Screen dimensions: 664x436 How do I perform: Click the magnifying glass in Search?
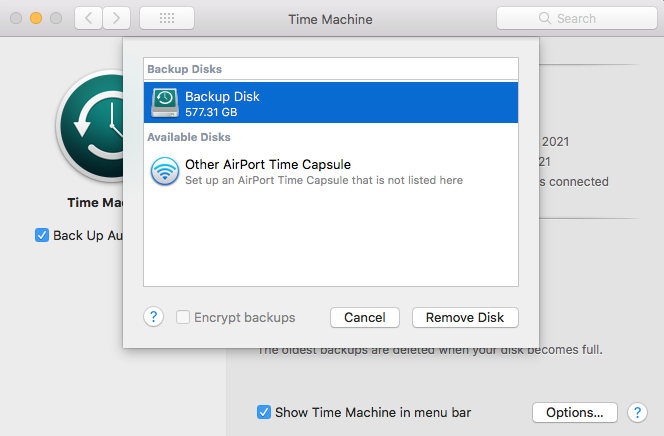(x=544, y=18)
